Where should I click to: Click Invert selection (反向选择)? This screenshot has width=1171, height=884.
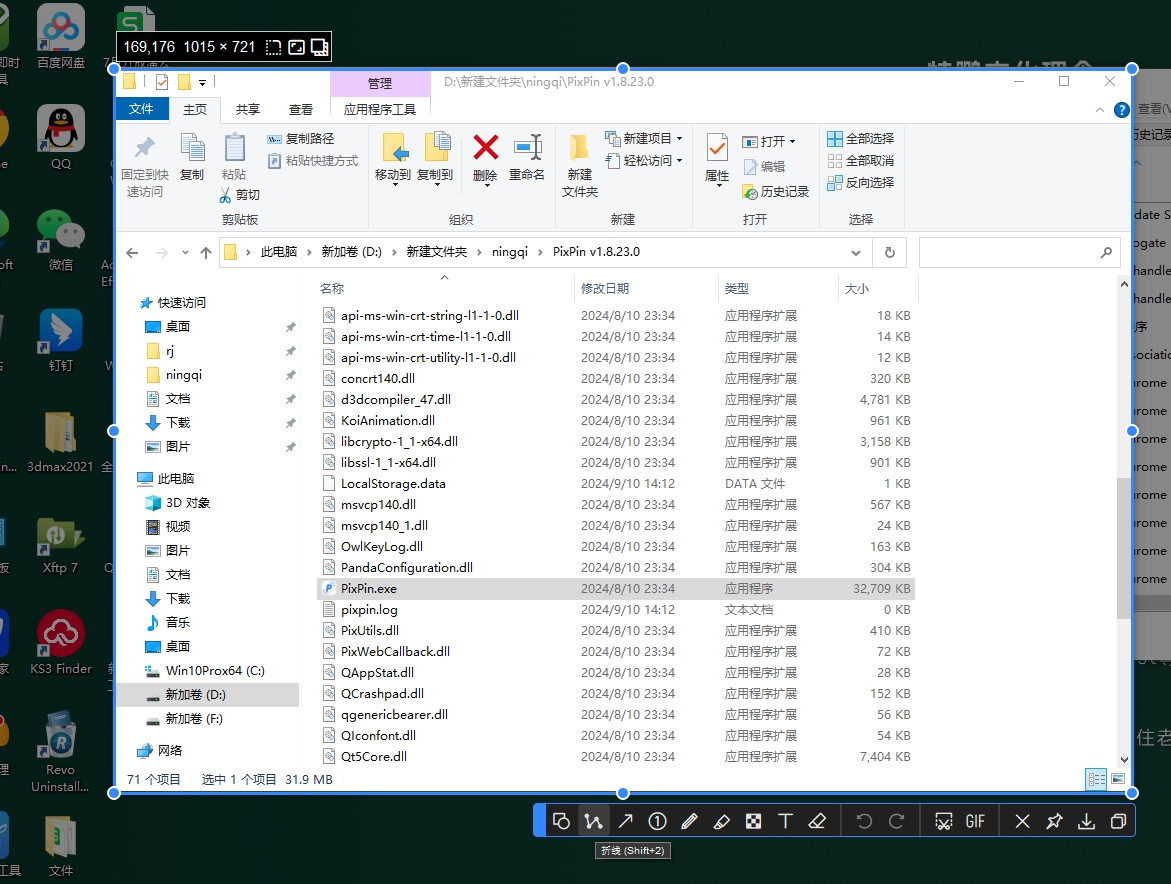[x=860, y=182]
